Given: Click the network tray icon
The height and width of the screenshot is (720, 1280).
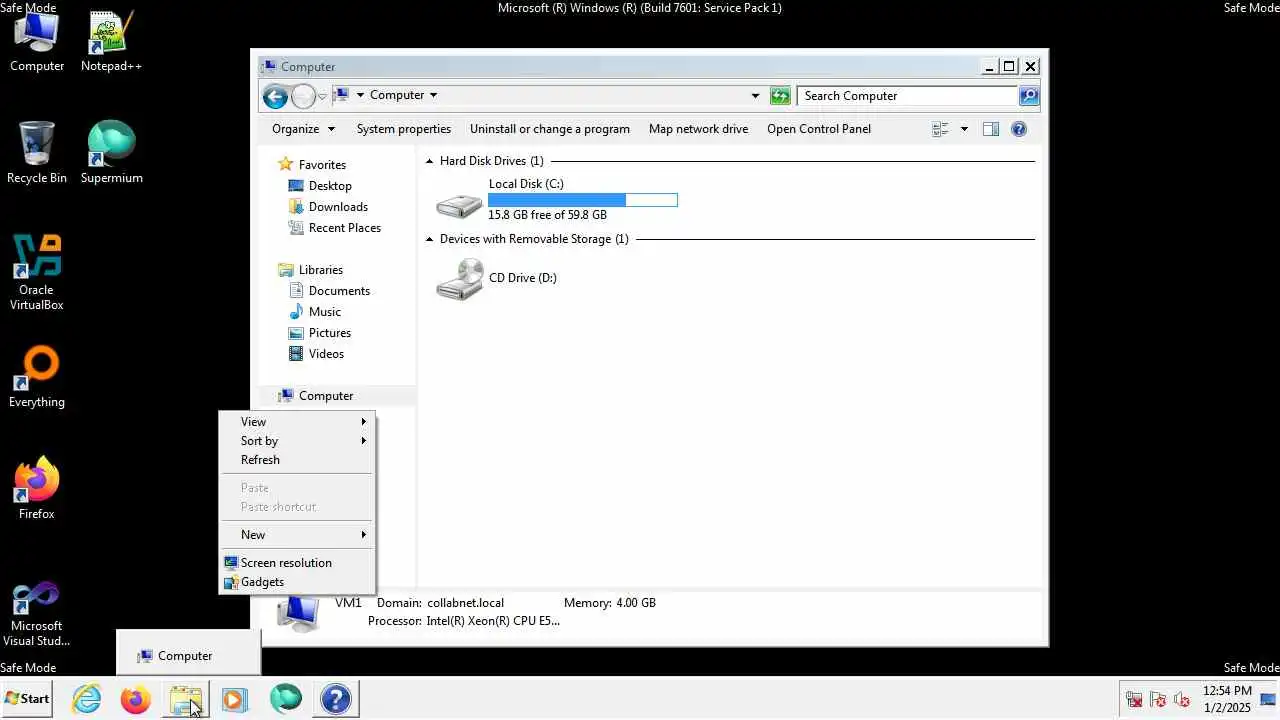Looking at the screenshot, I should 1134,699.
